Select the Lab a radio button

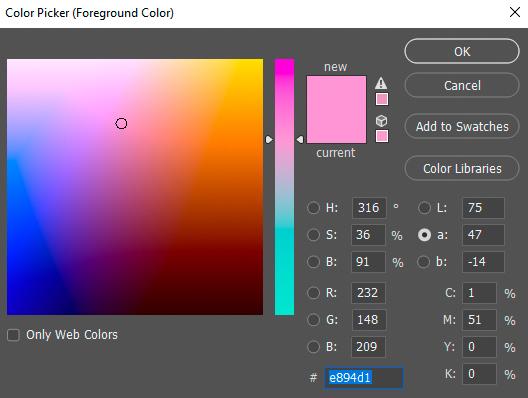coord(424,235)
